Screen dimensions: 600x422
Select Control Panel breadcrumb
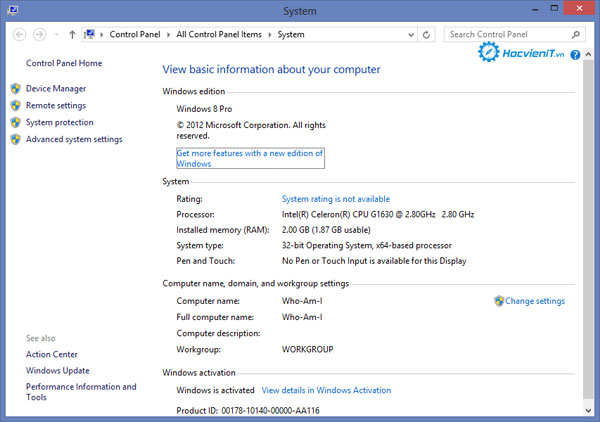135,34
